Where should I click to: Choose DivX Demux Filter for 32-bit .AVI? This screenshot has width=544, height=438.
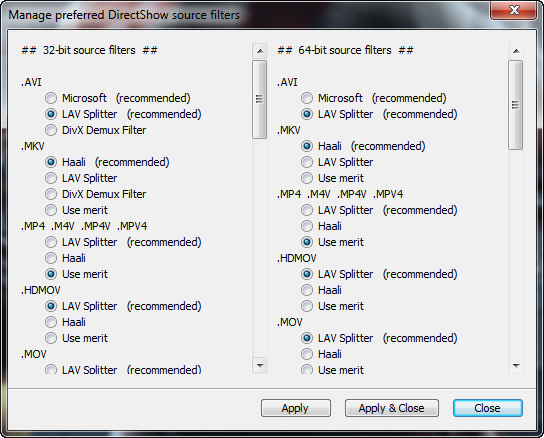tap(51, 130)
